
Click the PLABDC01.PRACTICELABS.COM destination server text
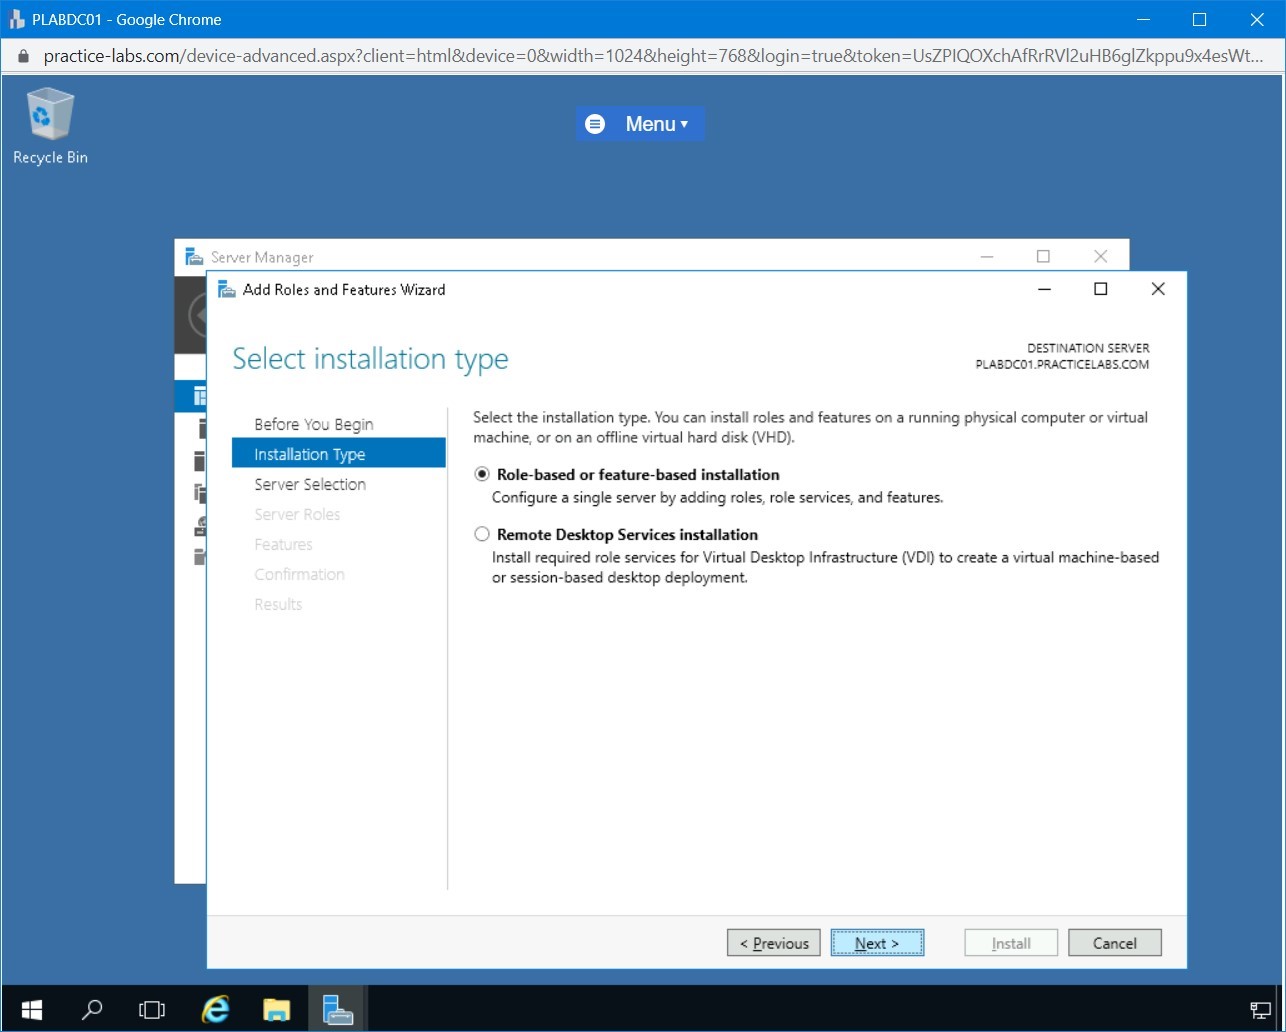pos(1062,365)
